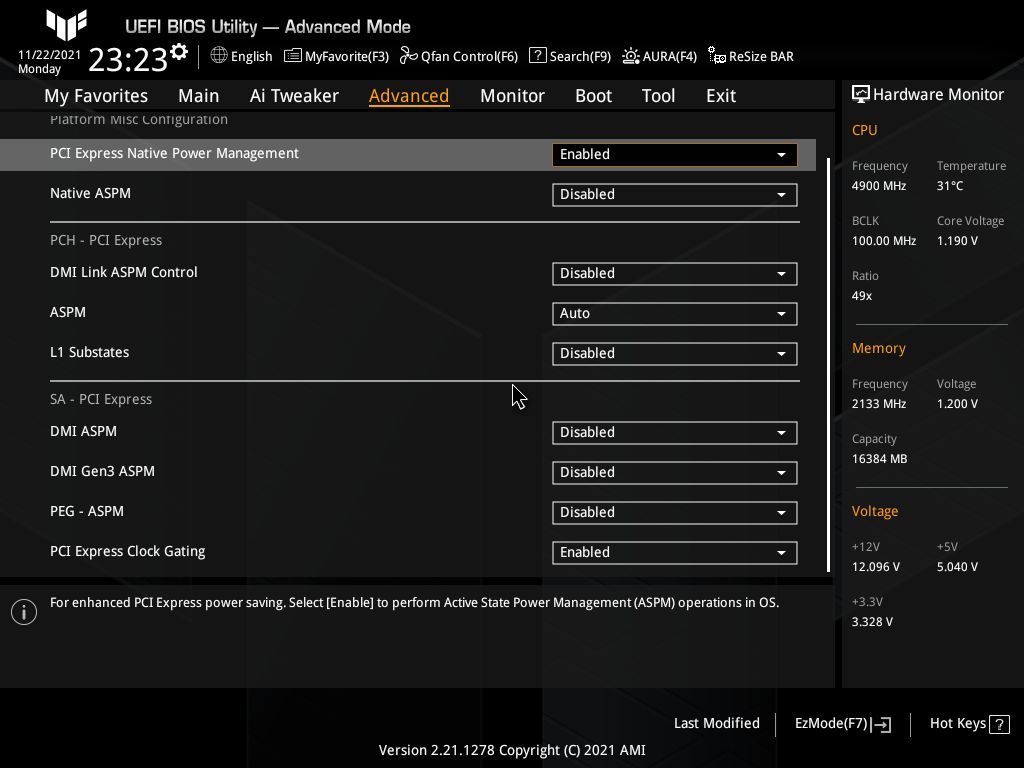
Task: Open the Native ASPM dropdown
Action: click(x=675, y=195)
